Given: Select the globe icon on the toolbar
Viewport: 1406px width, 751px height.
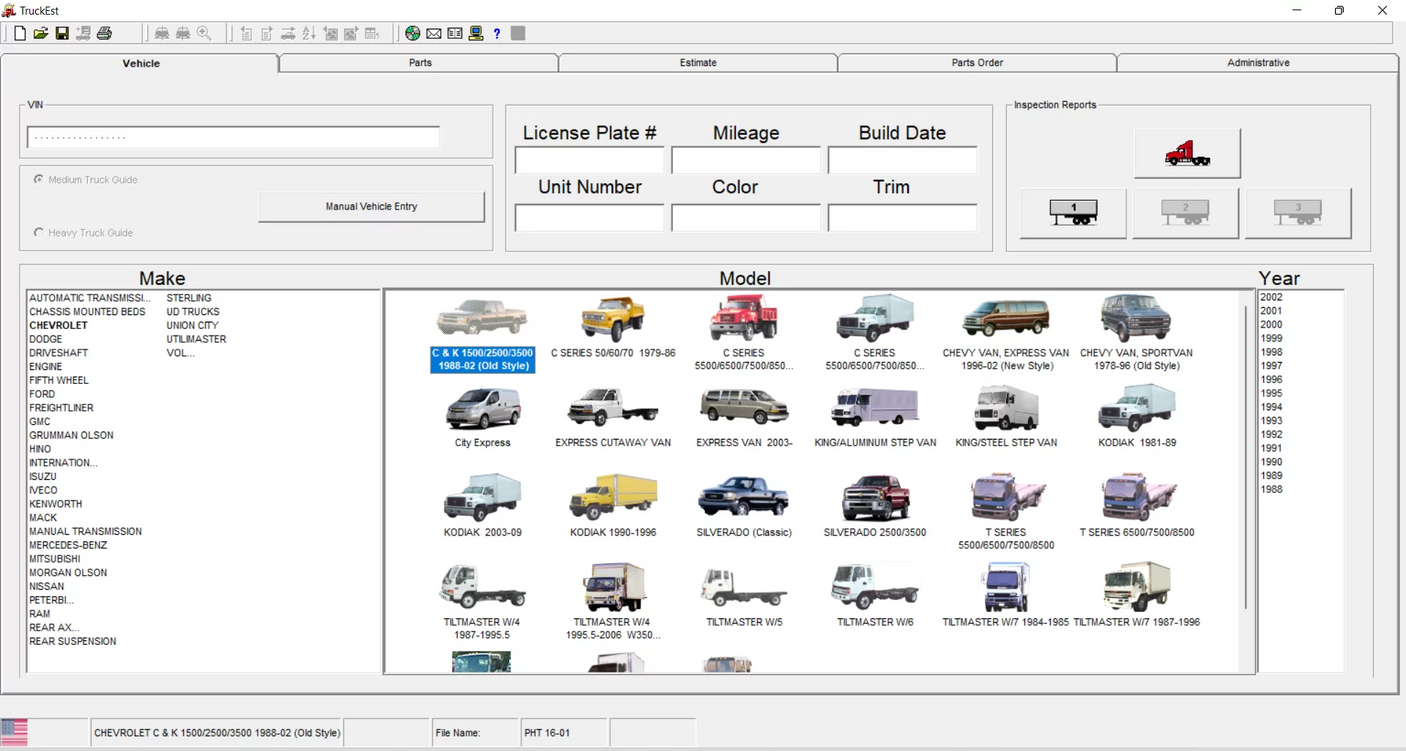Looking at the screenshot, I should (x=412, y=33).
